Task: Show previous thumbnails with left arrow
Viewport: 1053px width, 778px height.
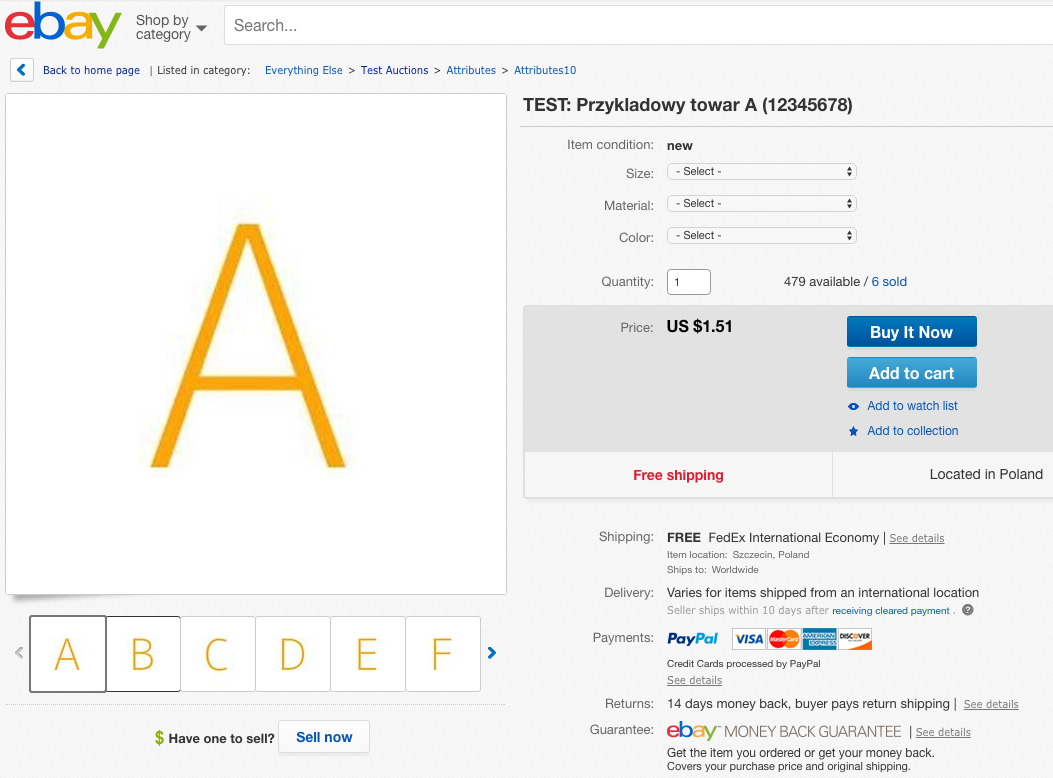Action: (x=19, y=652)
